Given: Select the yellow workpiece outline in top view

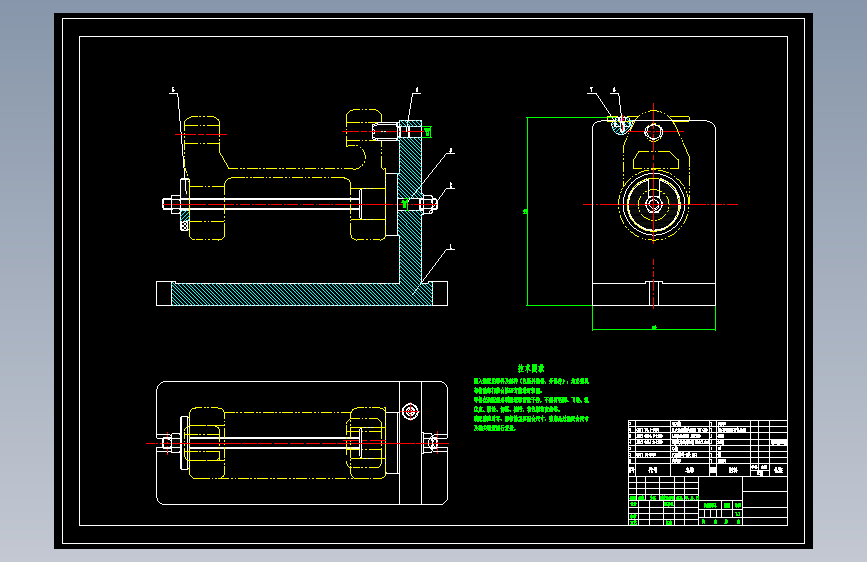Looking at the screenshot, I should tap(287, 443).
